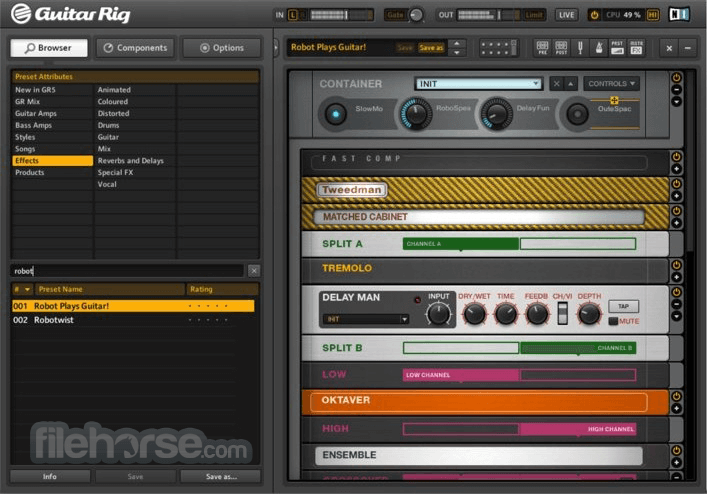
Task: Switch to the Options tab
Action: coord(221,48)
